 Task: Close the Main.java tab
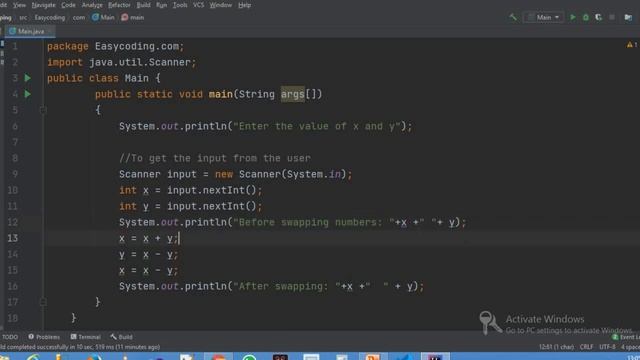(x=50, y=31)
